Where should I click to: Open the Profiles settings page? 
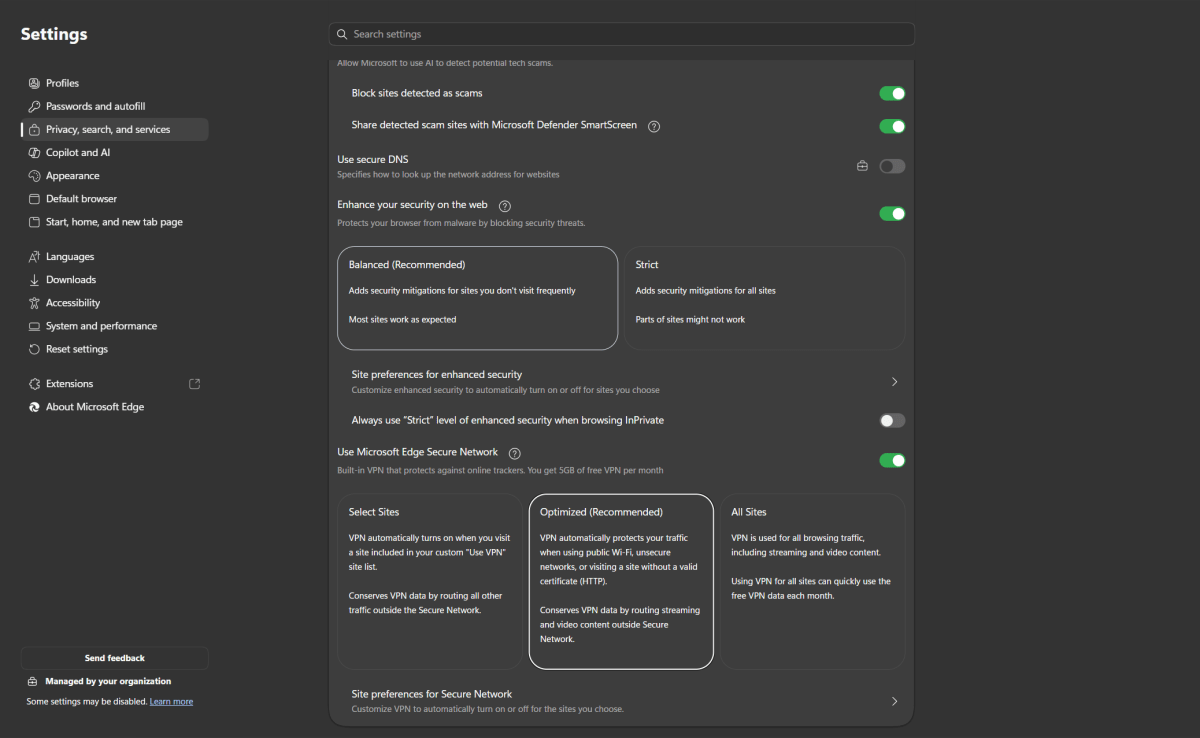click(114, 83)
